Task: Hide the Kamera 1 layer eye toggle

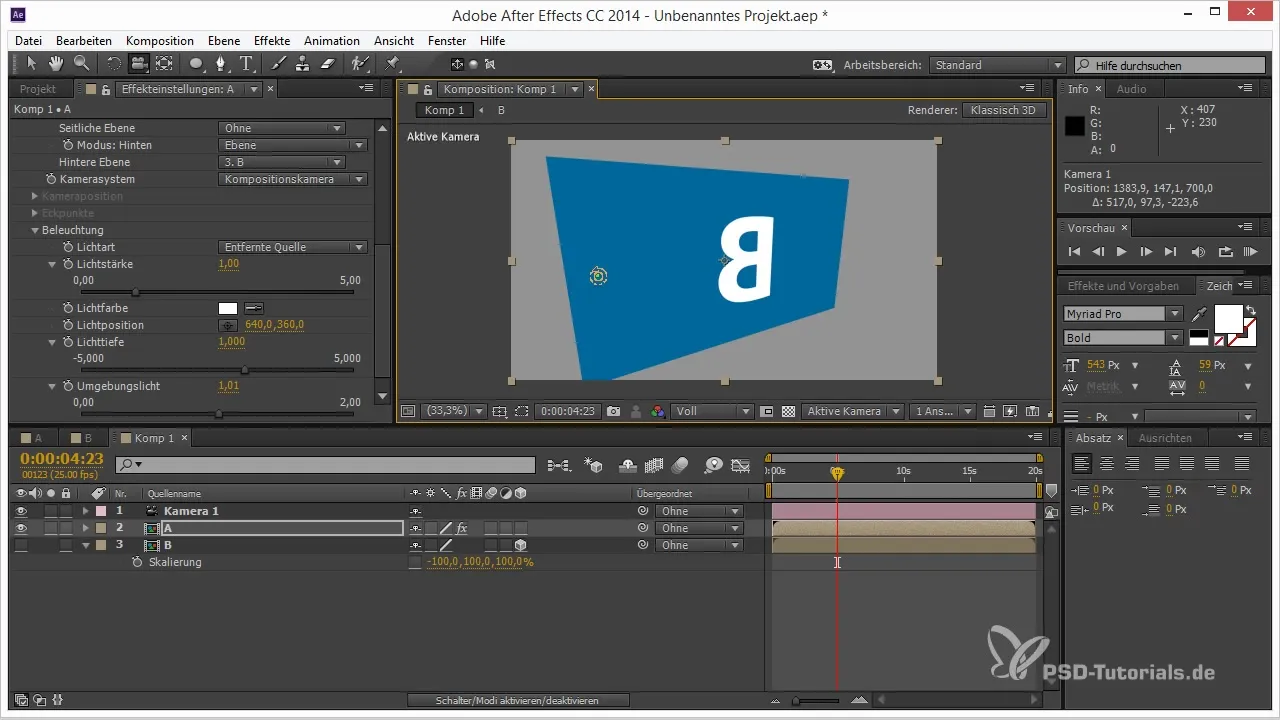Action: pyautogui.click(x=22, y=511)
